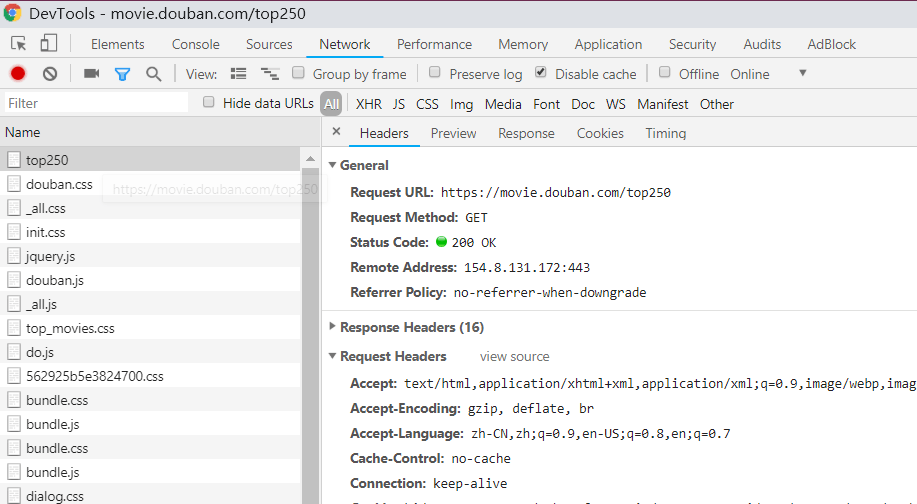Switch to the Console panel tab
This screenshot has height=504, width=917.
pos(195,44)
